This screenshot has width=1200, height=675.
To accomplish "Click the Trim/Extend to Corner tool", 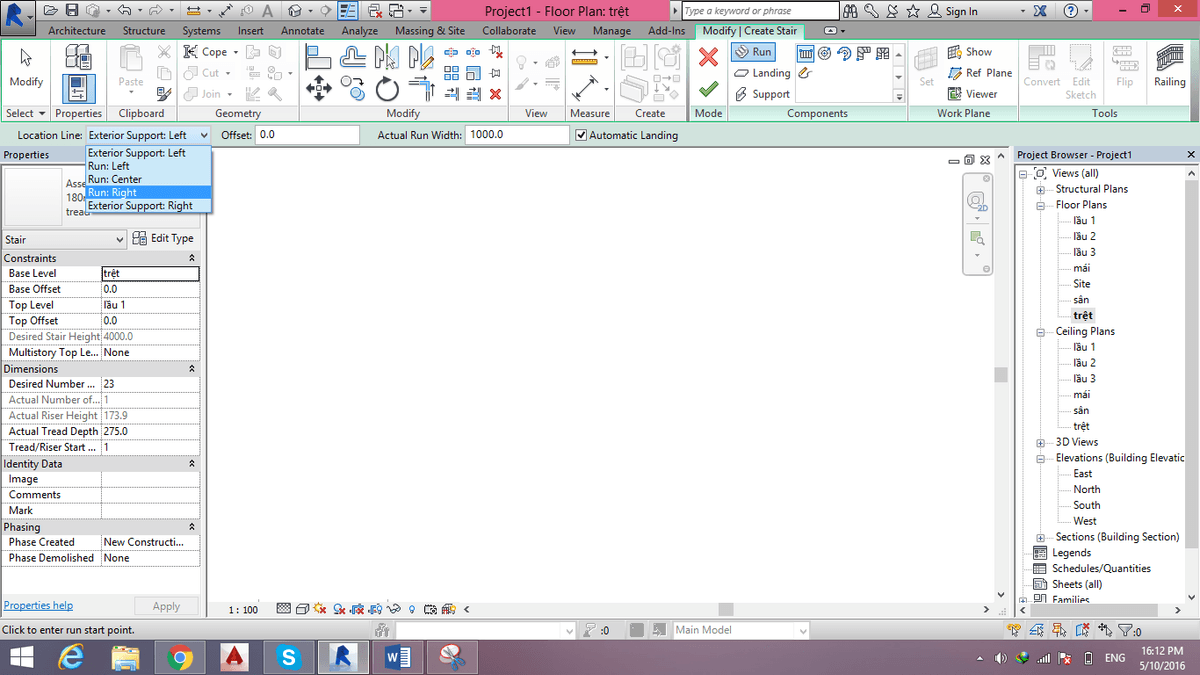I will [x=422, y=88].
